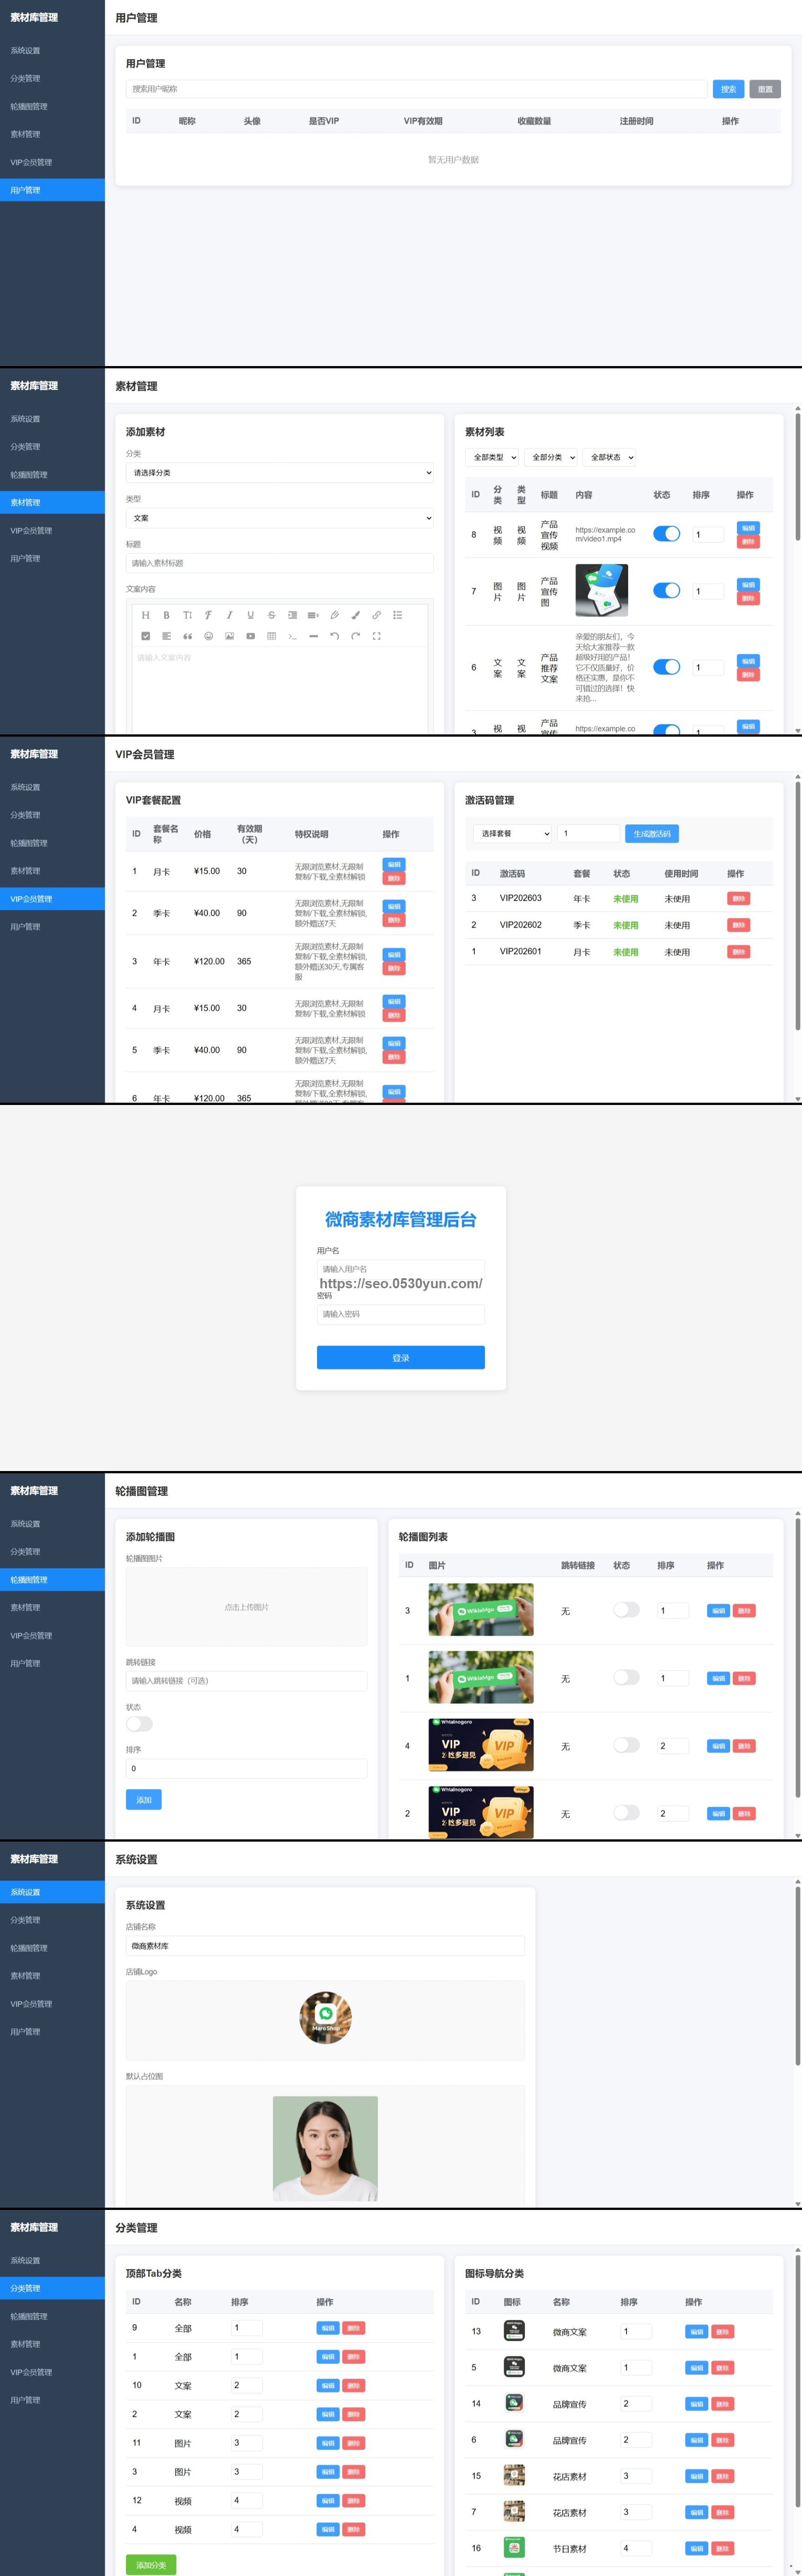The width and height of the screenshot is (802, 2576).
Task: Open 分类管理 in 素材管理 page sidebar
Action: pyautogui.click(x=52, y=447)
